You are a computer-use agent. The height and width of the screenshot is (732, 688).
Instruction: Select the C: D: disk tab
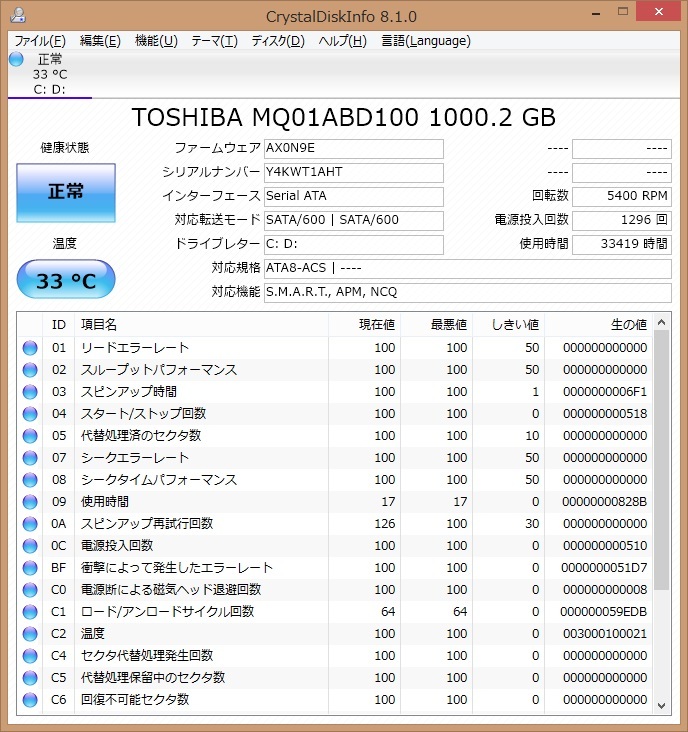click(49, 74)
